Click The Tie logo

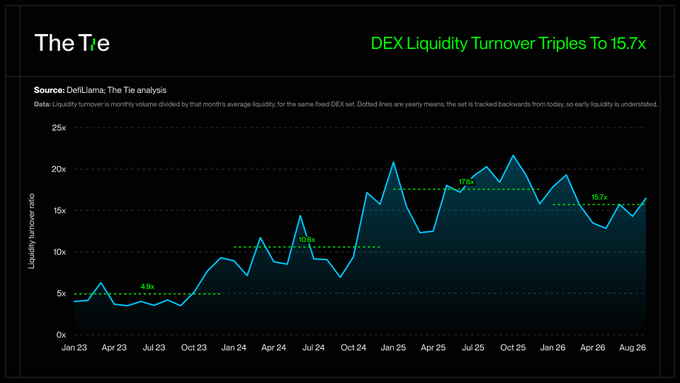pos(72,43)
